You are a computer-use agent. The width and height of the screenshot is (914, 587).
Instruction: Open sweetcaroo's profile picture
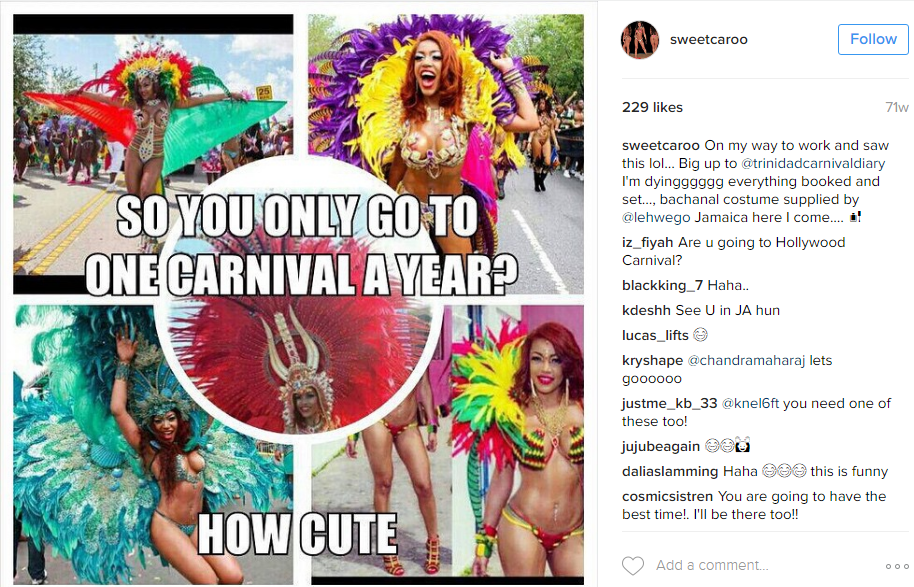pos(640,40)
